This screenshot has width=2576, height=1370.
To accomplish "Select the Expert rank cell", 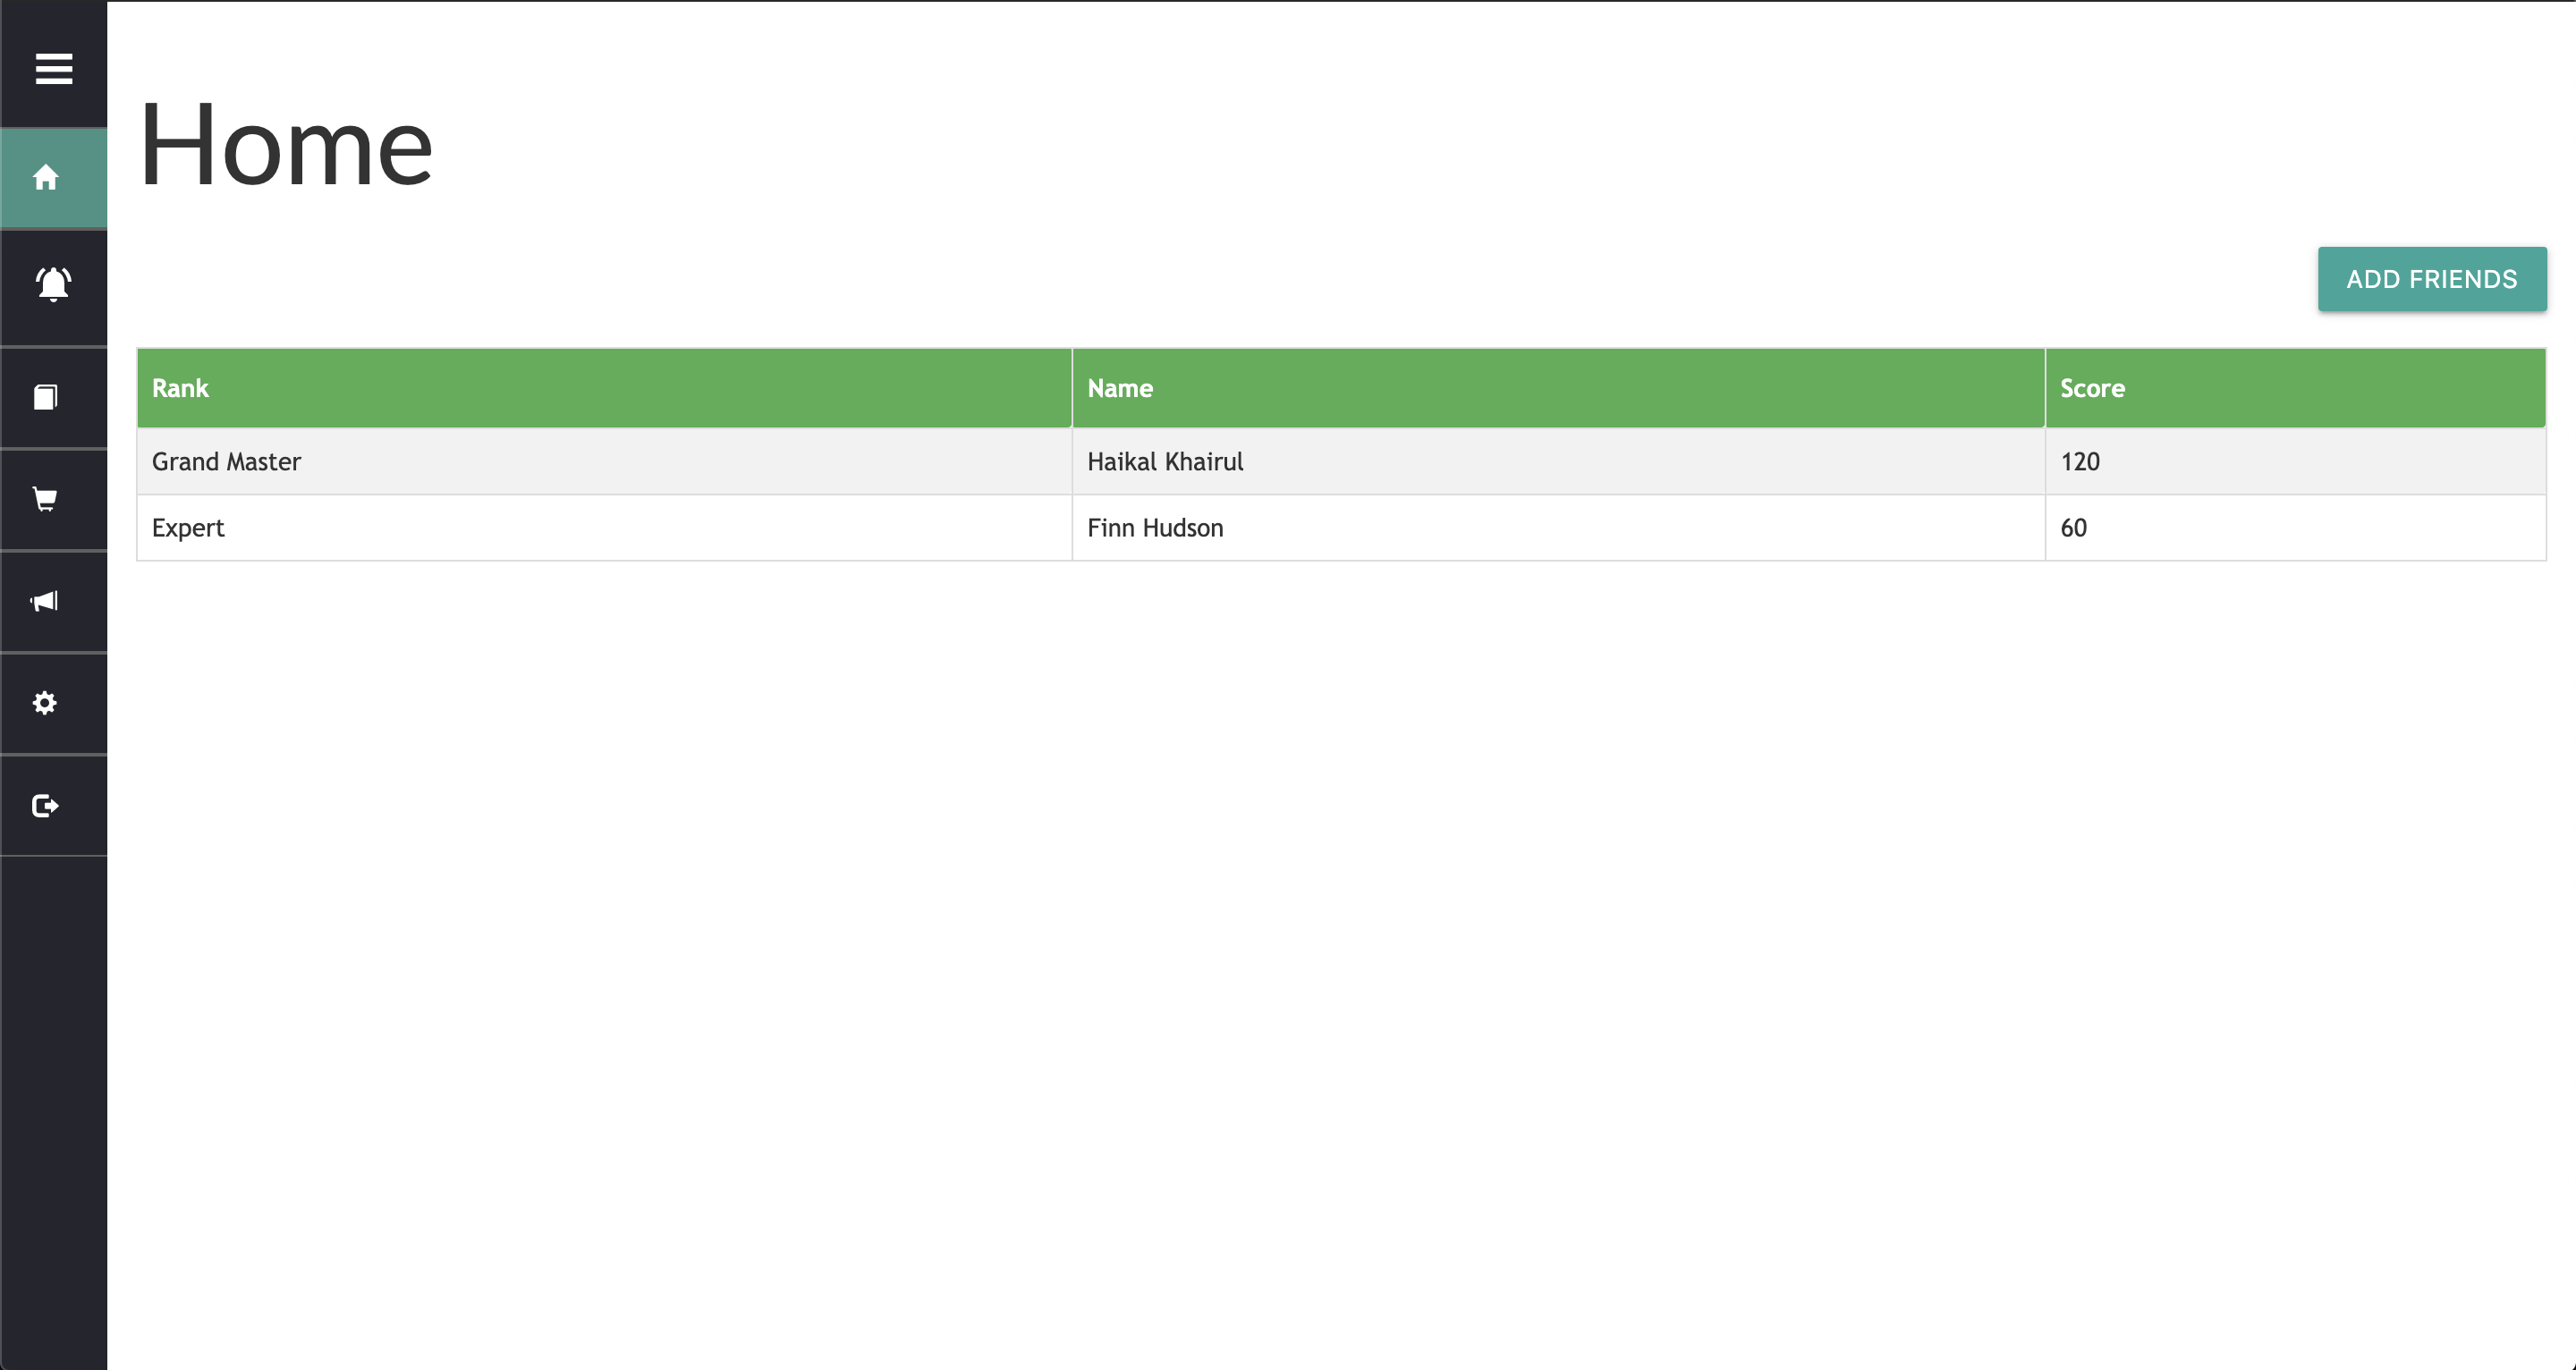I will 188,528.
